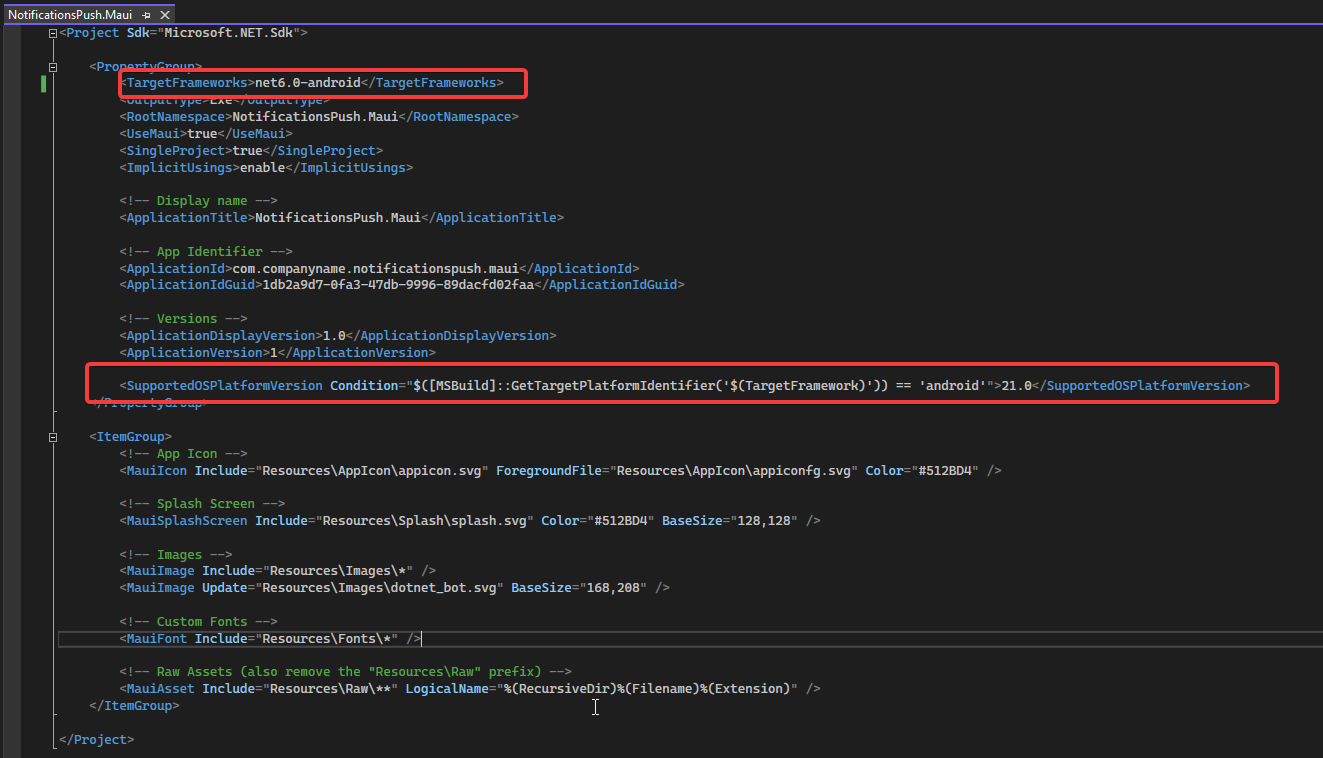Collapse the PropertyGroup section
1323x758 pixels.
click(x=51, y=66)
